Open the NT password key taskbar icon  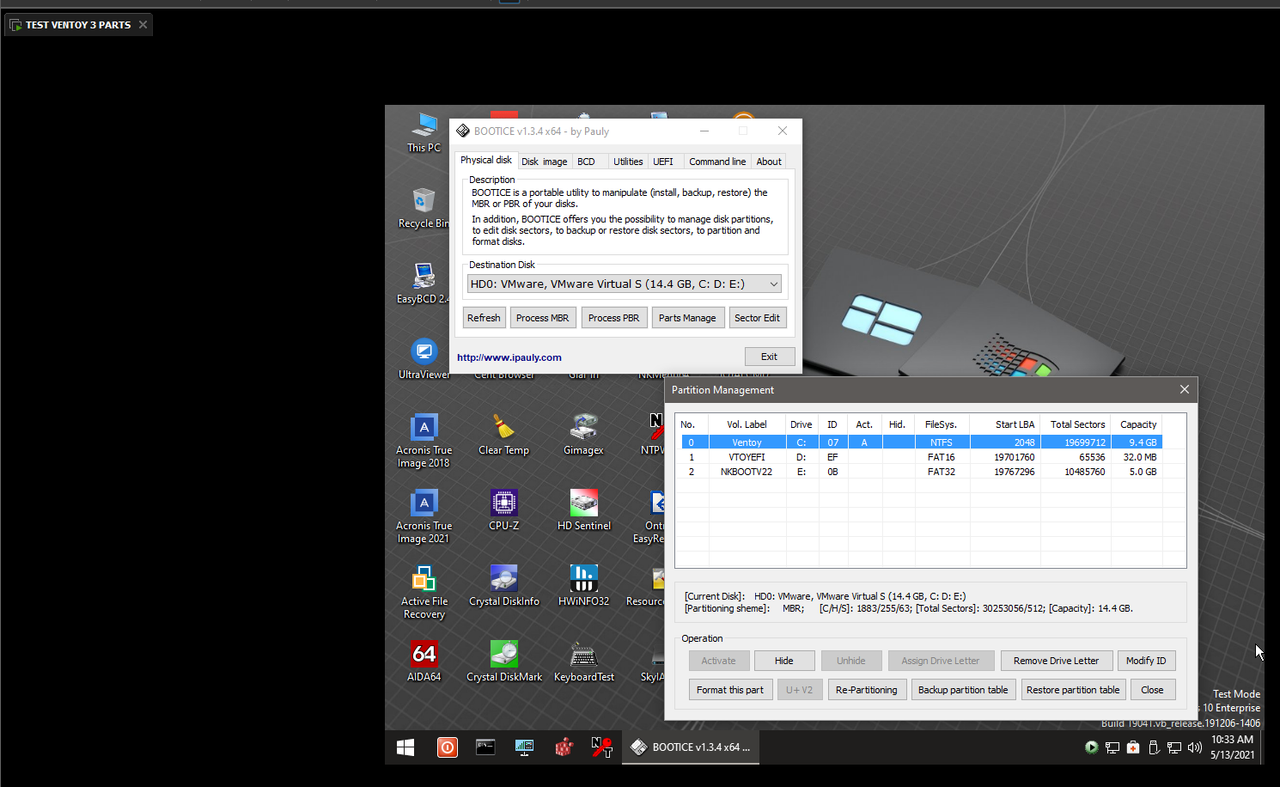[x=602, y=747]
